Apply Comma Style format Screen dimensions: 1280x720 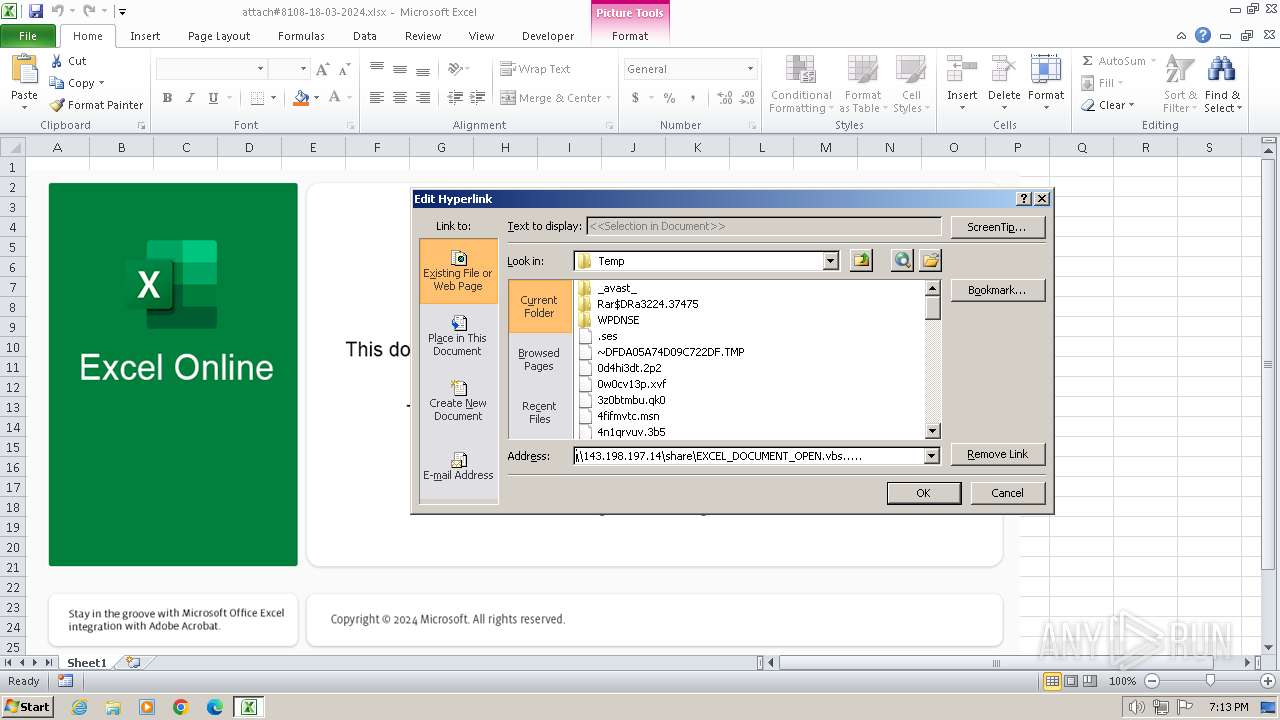tap(694, 98)
